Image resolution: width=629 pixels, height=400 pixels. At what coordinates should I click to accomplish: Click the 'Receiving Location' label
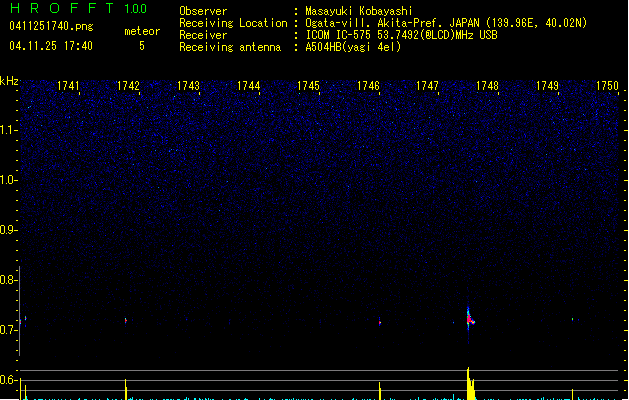[x=233, y=23]
